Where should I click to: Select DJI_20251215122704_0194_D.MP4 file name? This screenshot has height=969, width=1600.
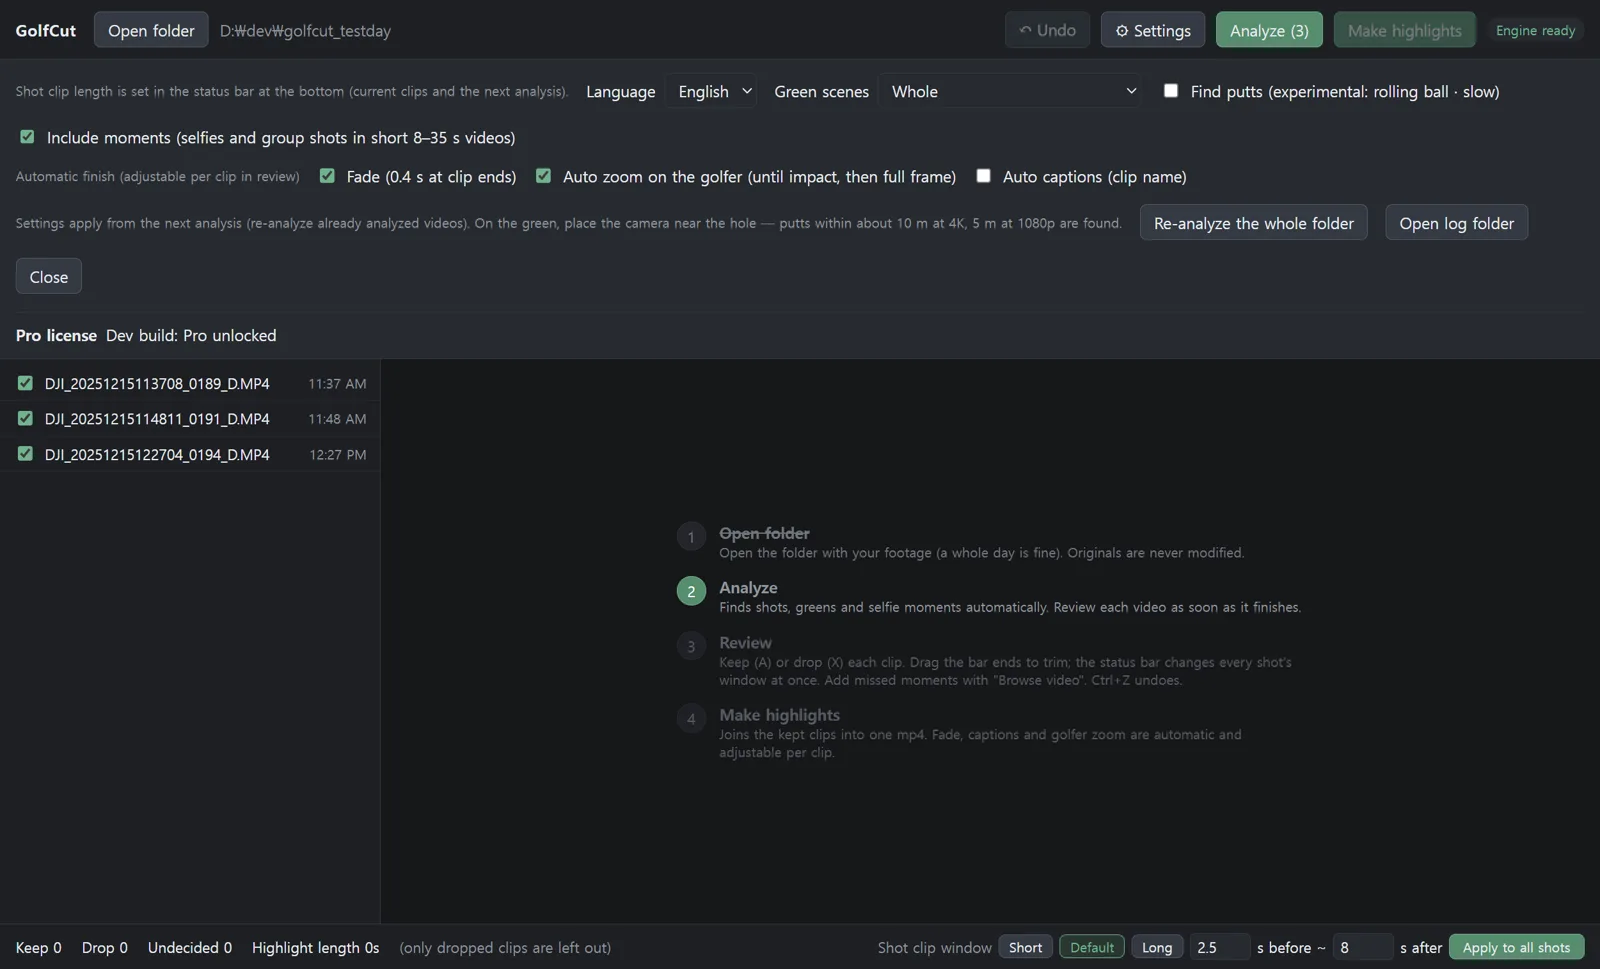coord(157,454)
